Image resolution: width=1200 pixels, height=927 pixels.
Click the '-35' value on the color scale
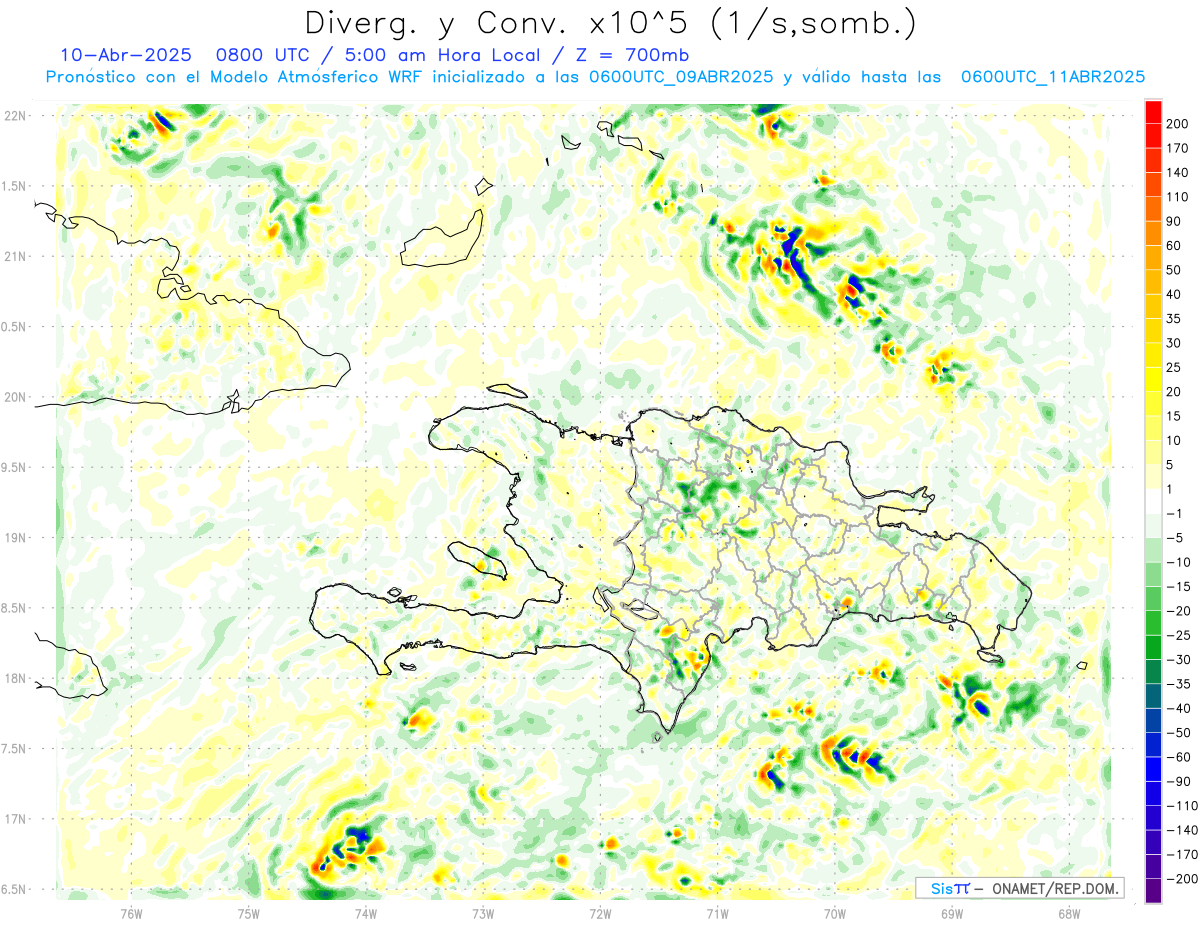coord(1179,684)
